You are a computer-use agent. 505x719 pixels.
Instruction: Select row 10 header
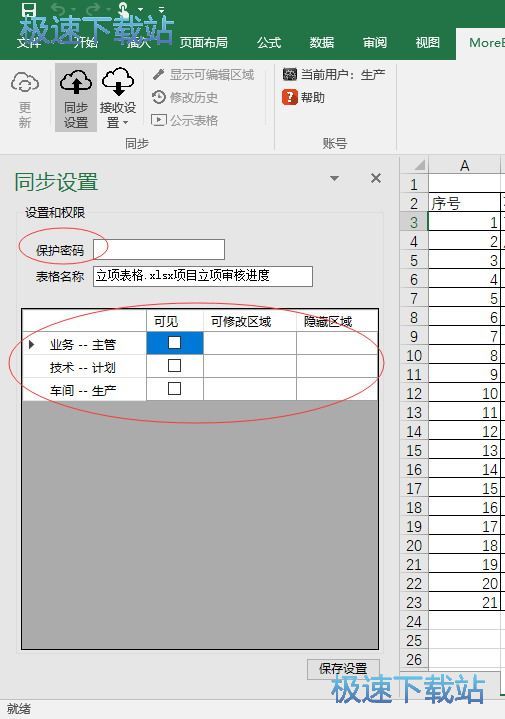coord(414,355)
